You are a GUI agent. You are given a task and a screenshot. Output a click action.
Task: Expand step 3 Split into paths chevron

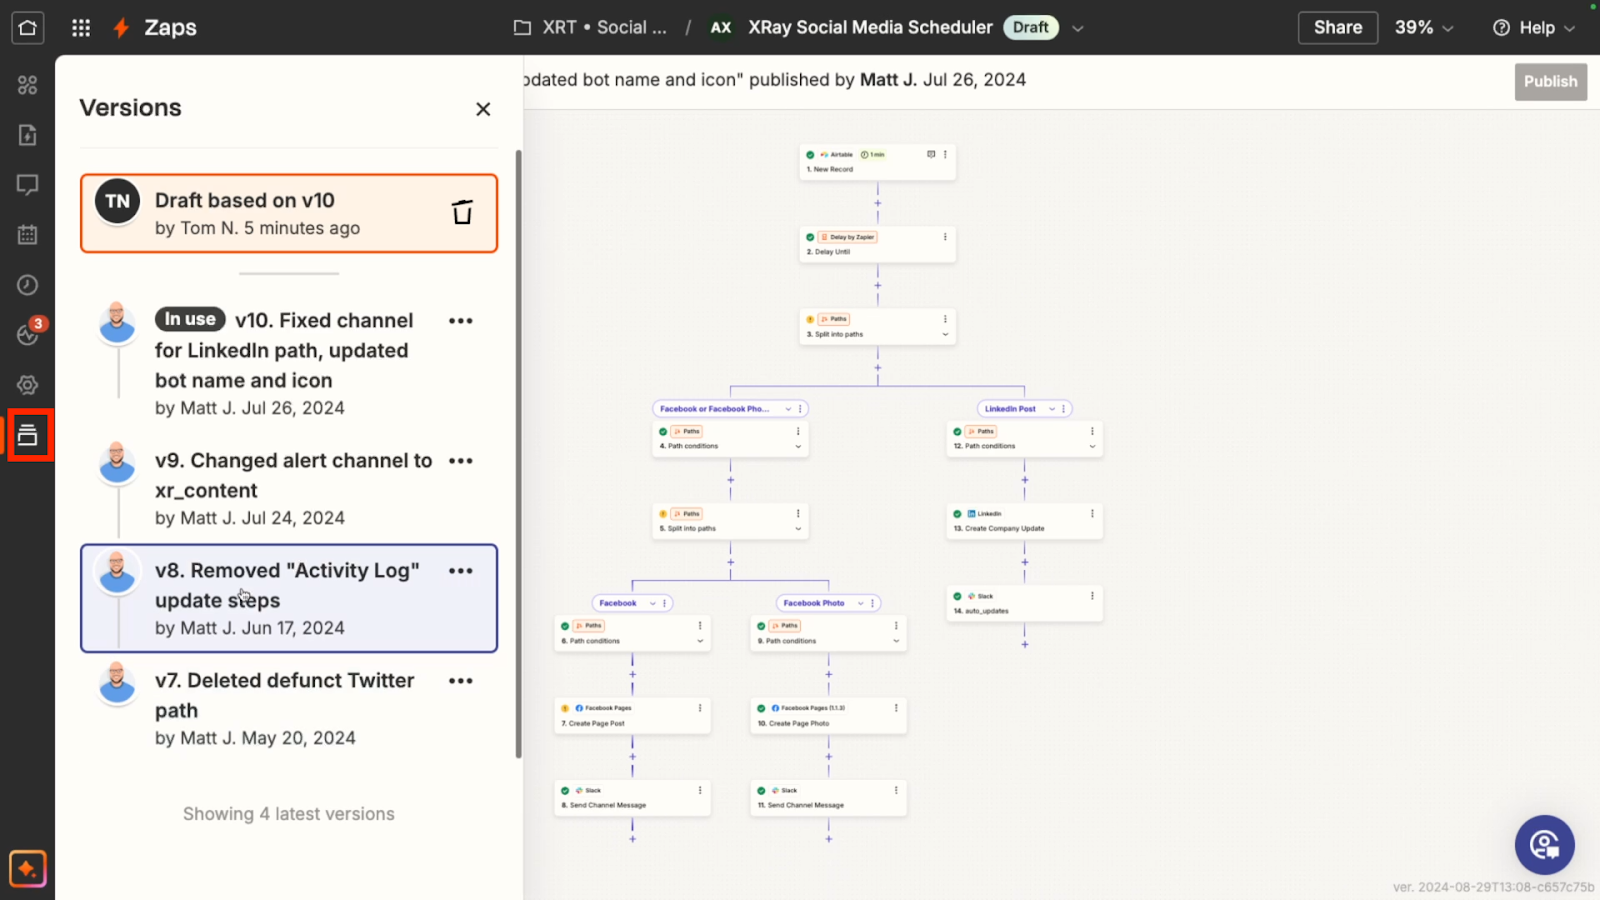coord(945,334)
